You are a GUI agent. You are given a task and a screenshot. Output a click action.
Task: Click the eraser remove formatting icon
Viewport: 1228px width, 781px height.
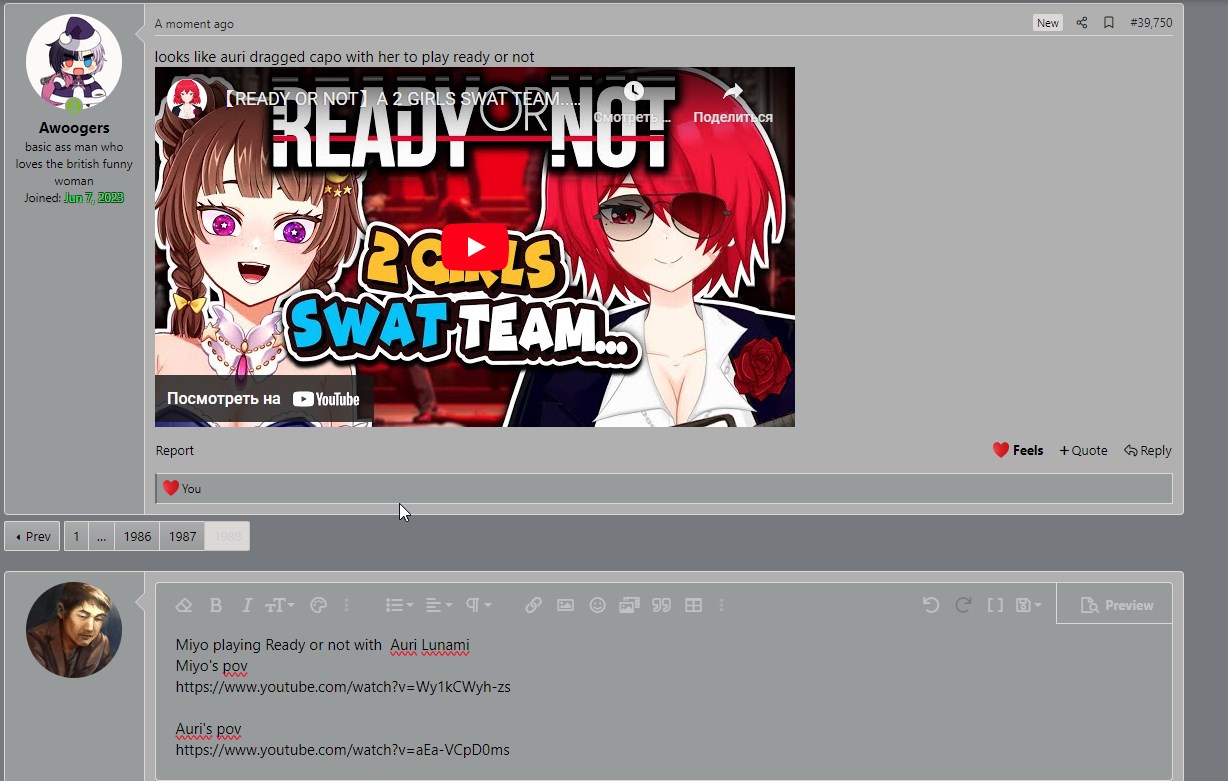coord(183,605)
